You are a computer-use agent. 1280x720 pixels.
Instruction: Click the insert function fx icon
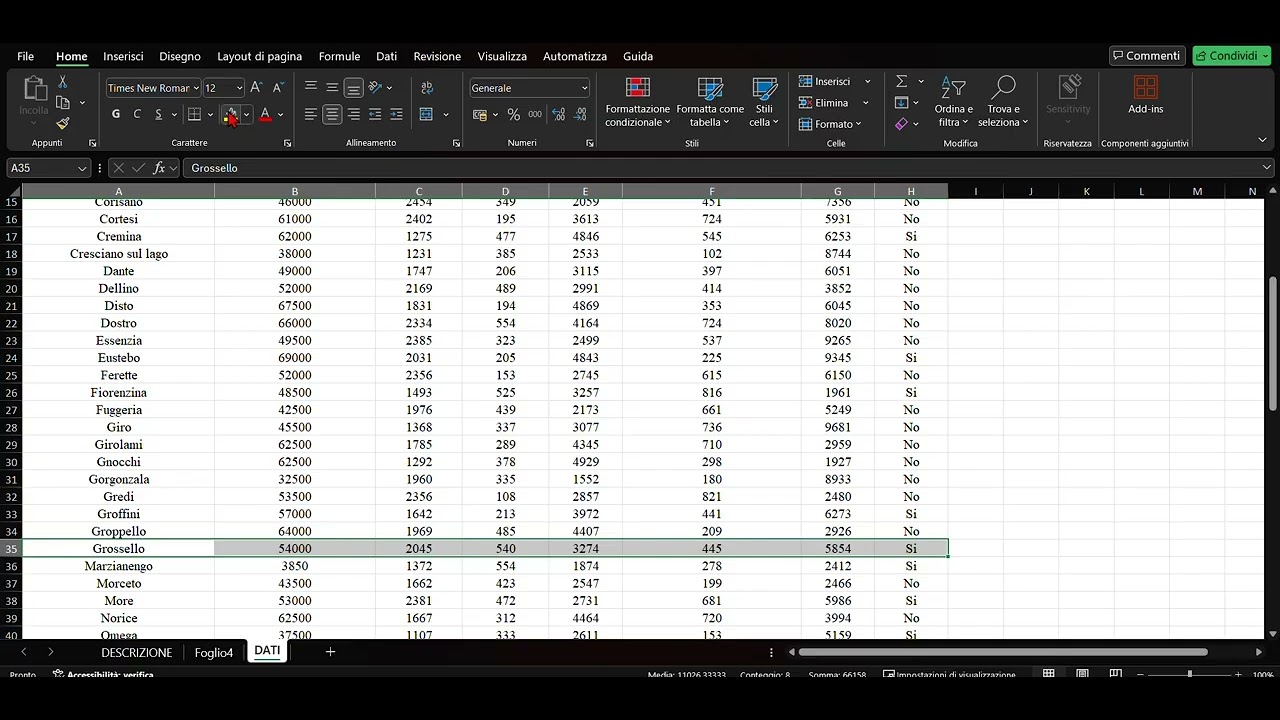(159, 168)
